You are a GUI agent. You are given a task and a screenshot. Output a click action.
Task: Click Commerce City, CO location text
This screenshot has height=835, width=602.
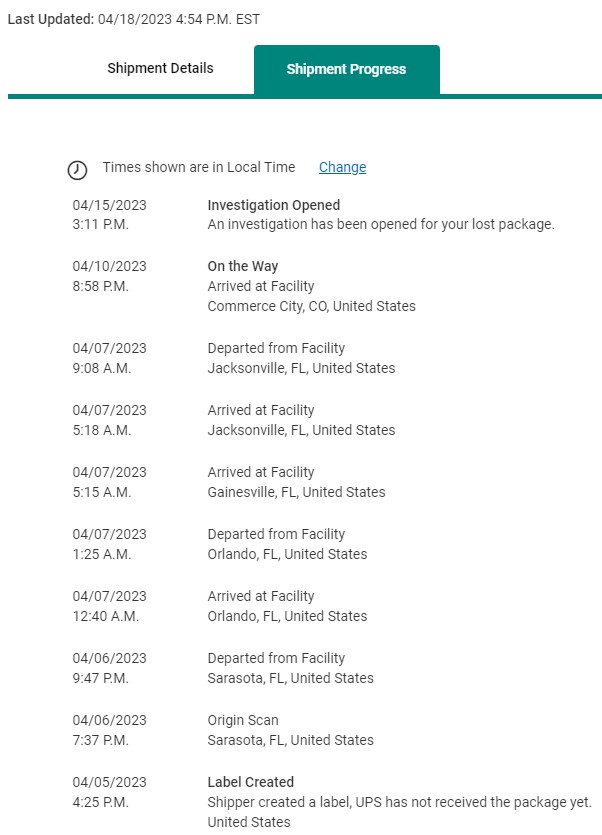pyautogui.click(x=311, y=306)
